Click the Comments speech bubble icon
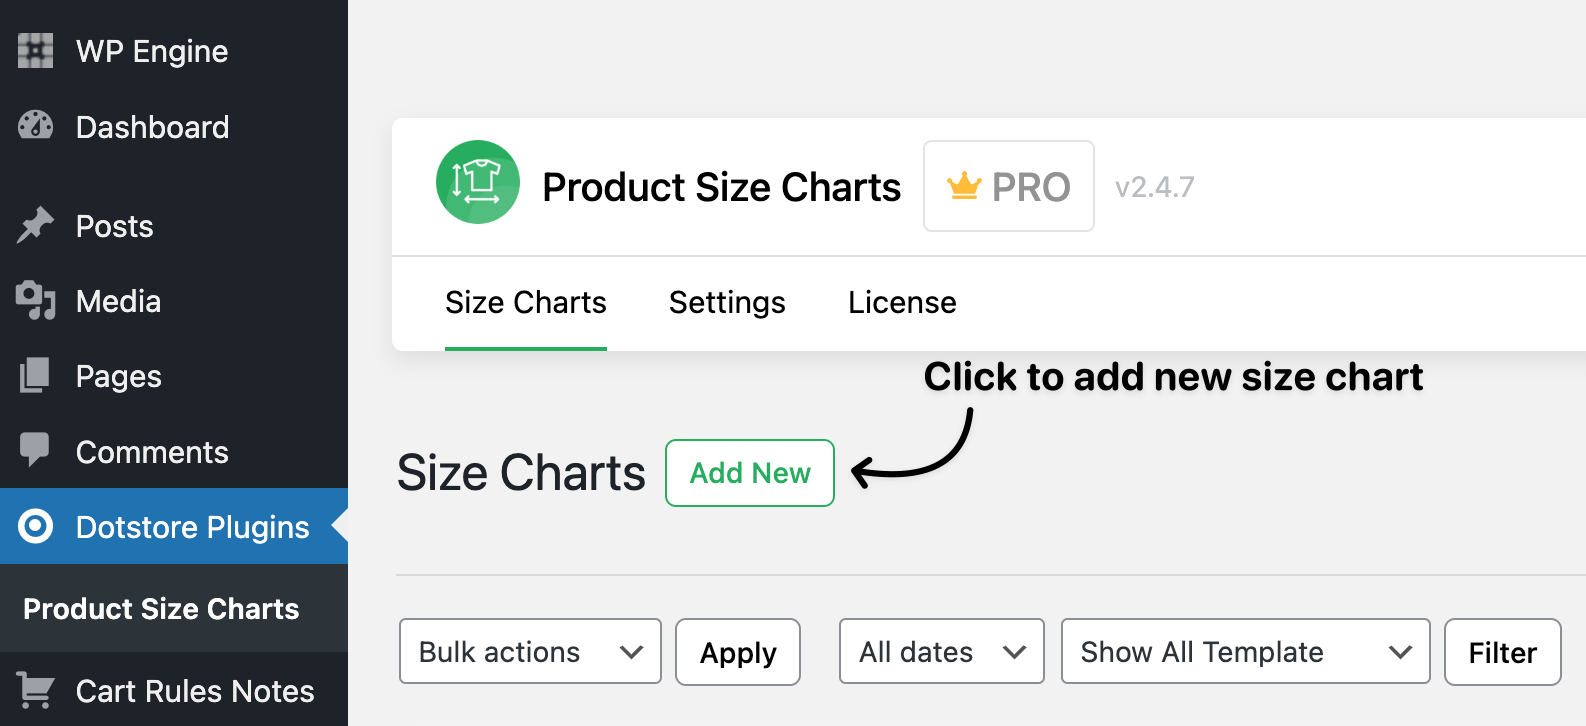Screen dimensions: 1586x726 (x=35, y=451)
